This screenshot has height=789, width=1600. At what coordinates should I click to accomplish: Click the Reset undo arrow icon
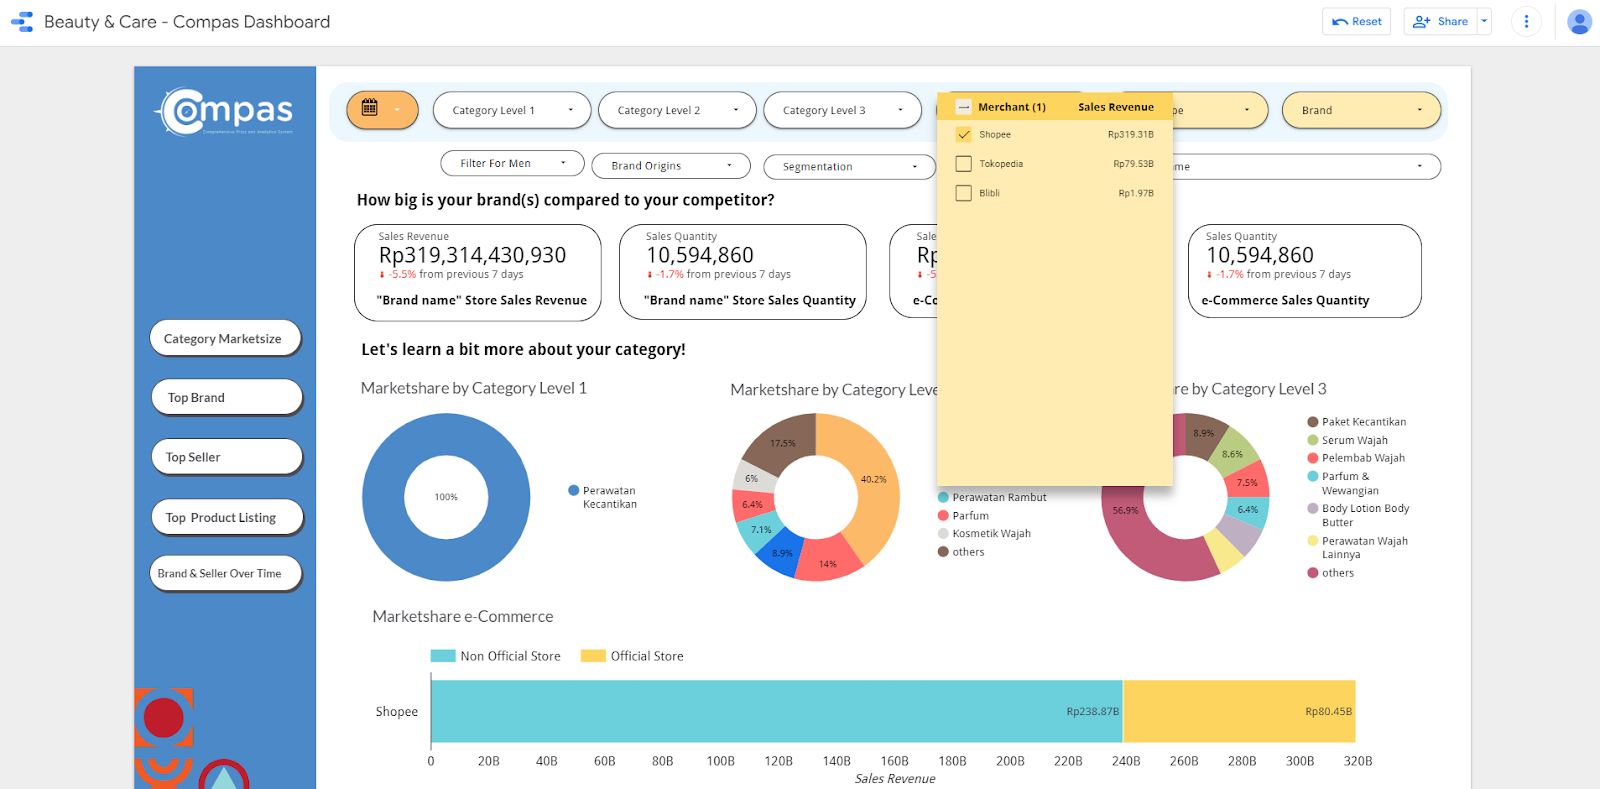click(x=1340, y=21)
